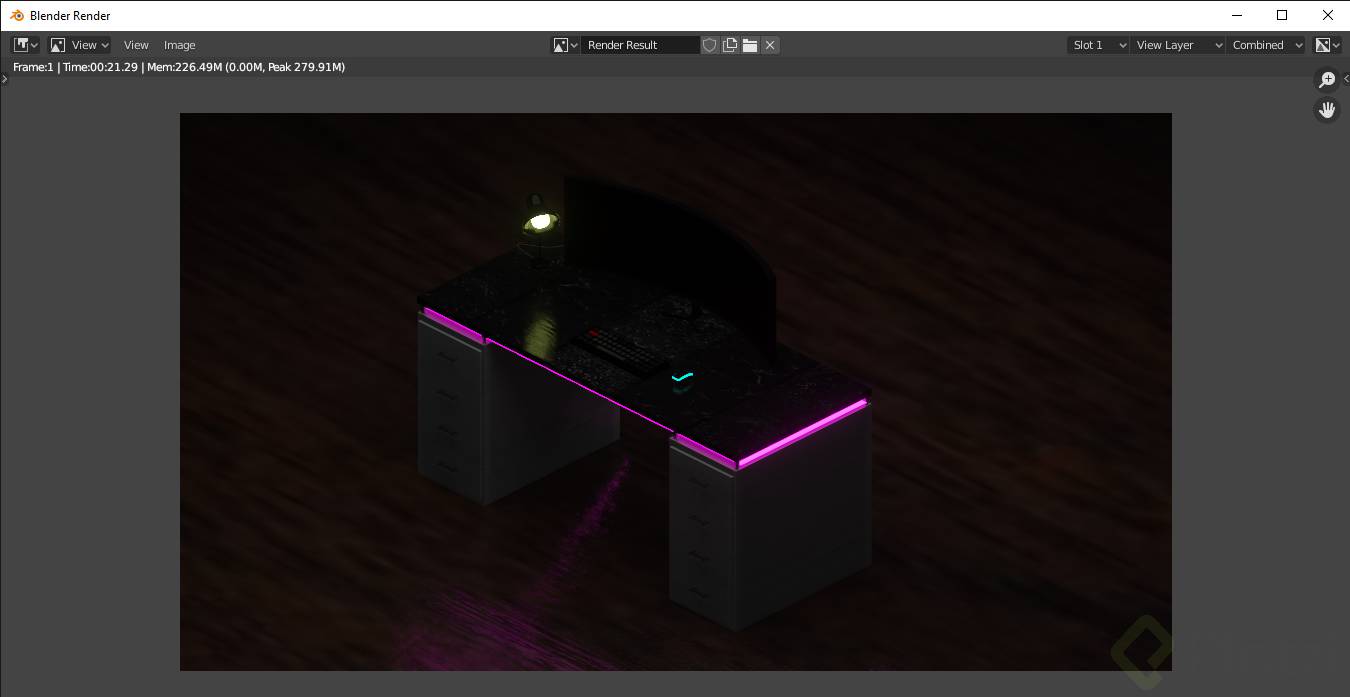Open the Combined render pass dropdown
The height and width of the screenshot is (697, 1350).
pos(1266,44)
